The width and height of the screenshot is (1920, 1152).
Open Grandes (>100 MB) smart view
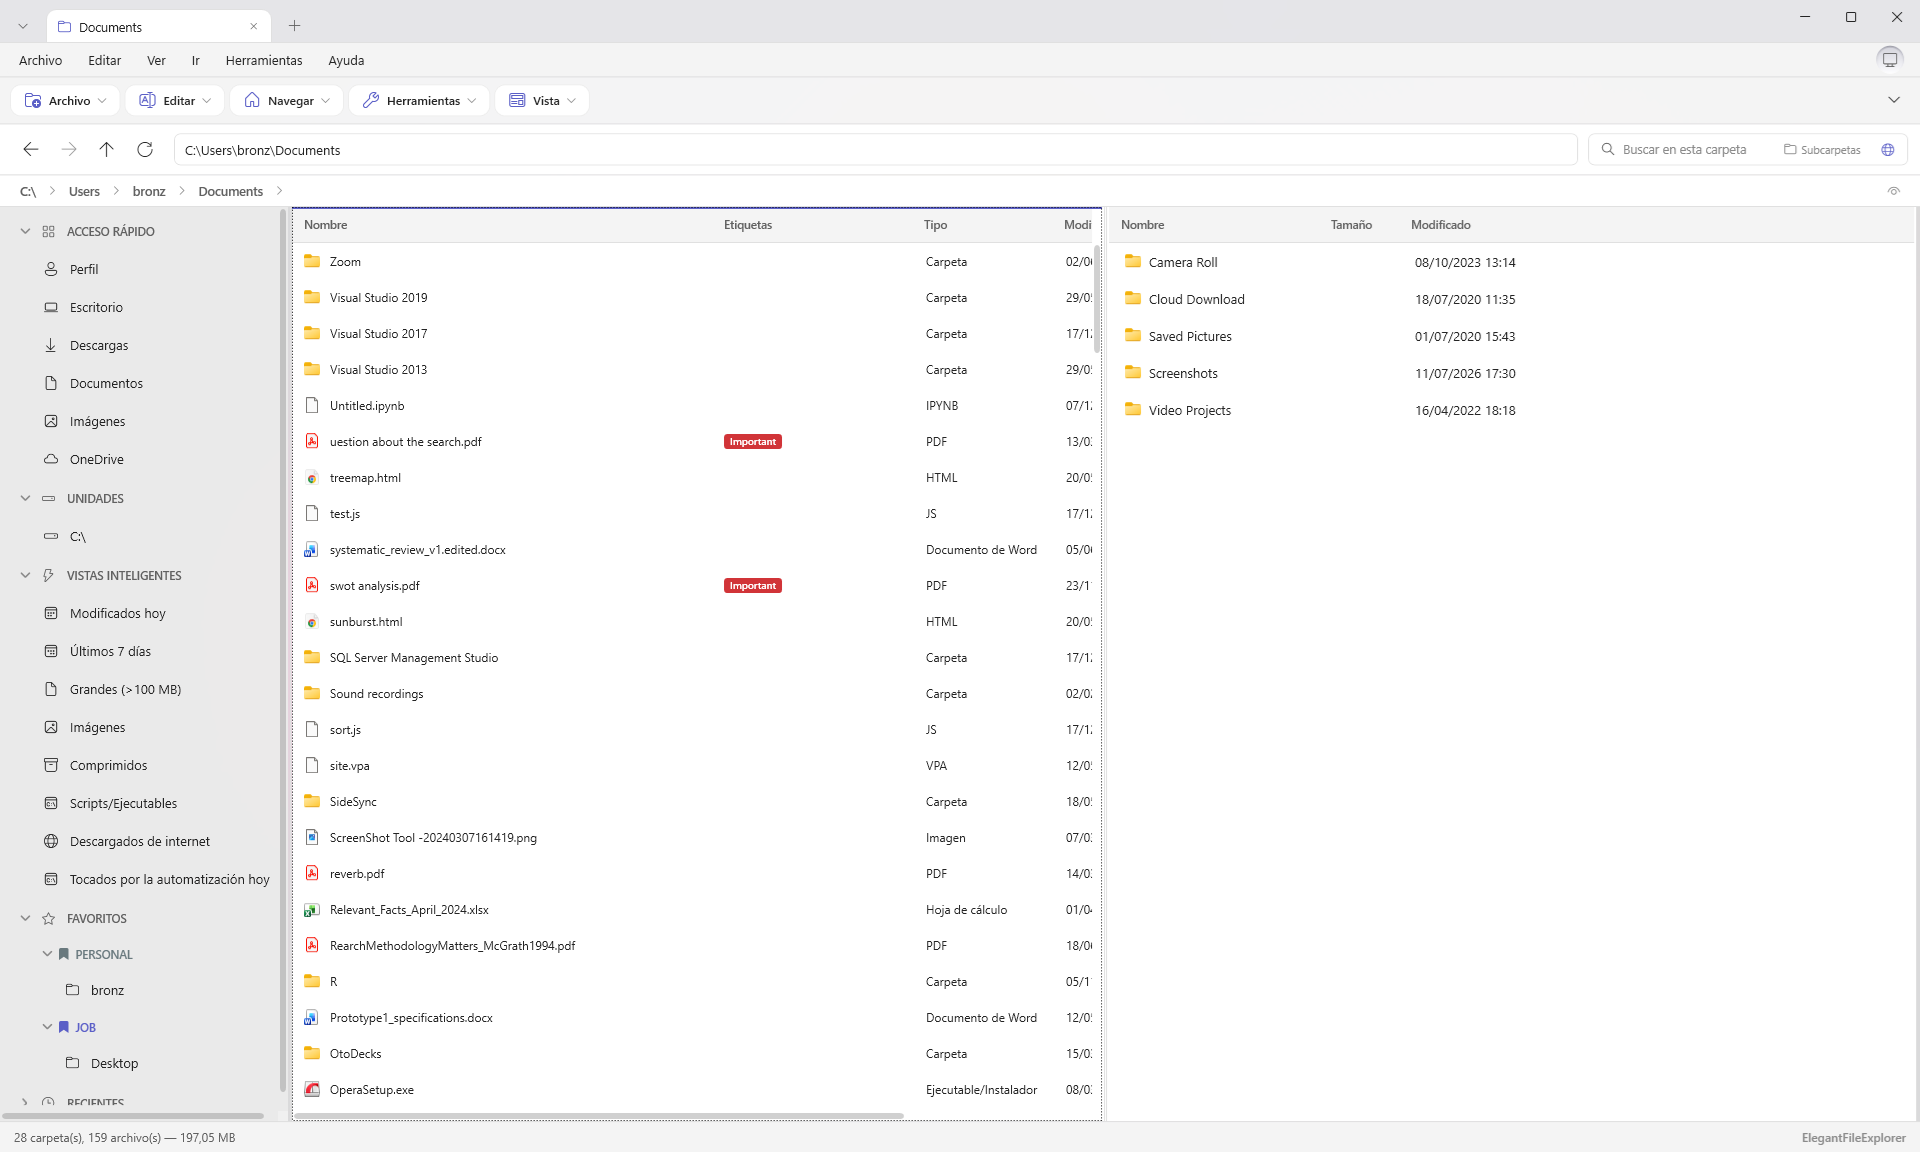click(125, 689)
